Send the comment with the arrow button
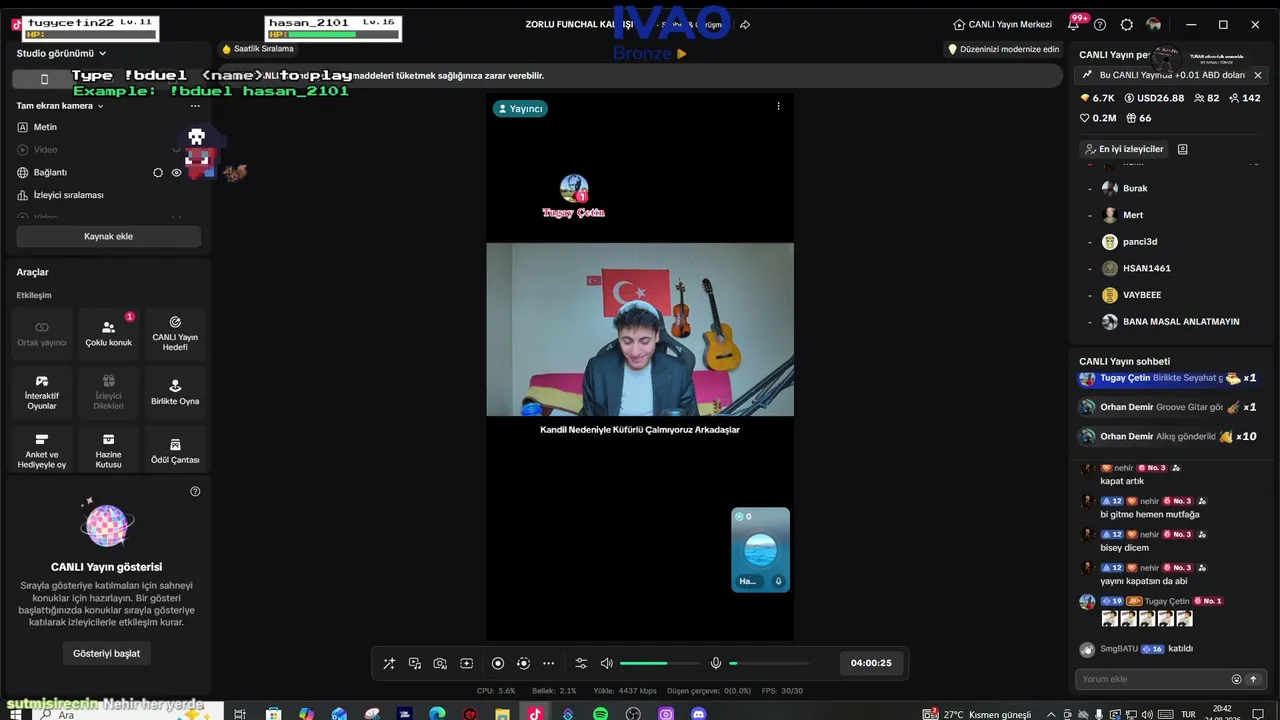The height and width of the screenshot is (720, 1280). click(x=1253, y=679)
